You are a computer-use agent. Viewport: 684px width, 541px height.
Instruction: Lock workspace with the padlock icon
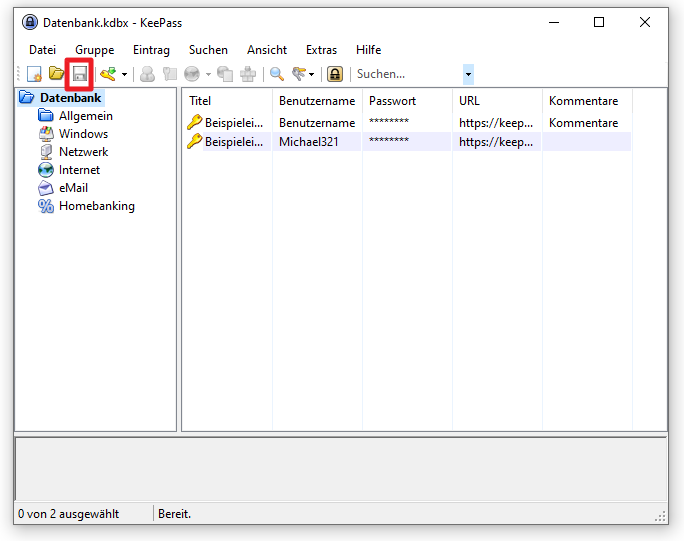tap(335, 74)
